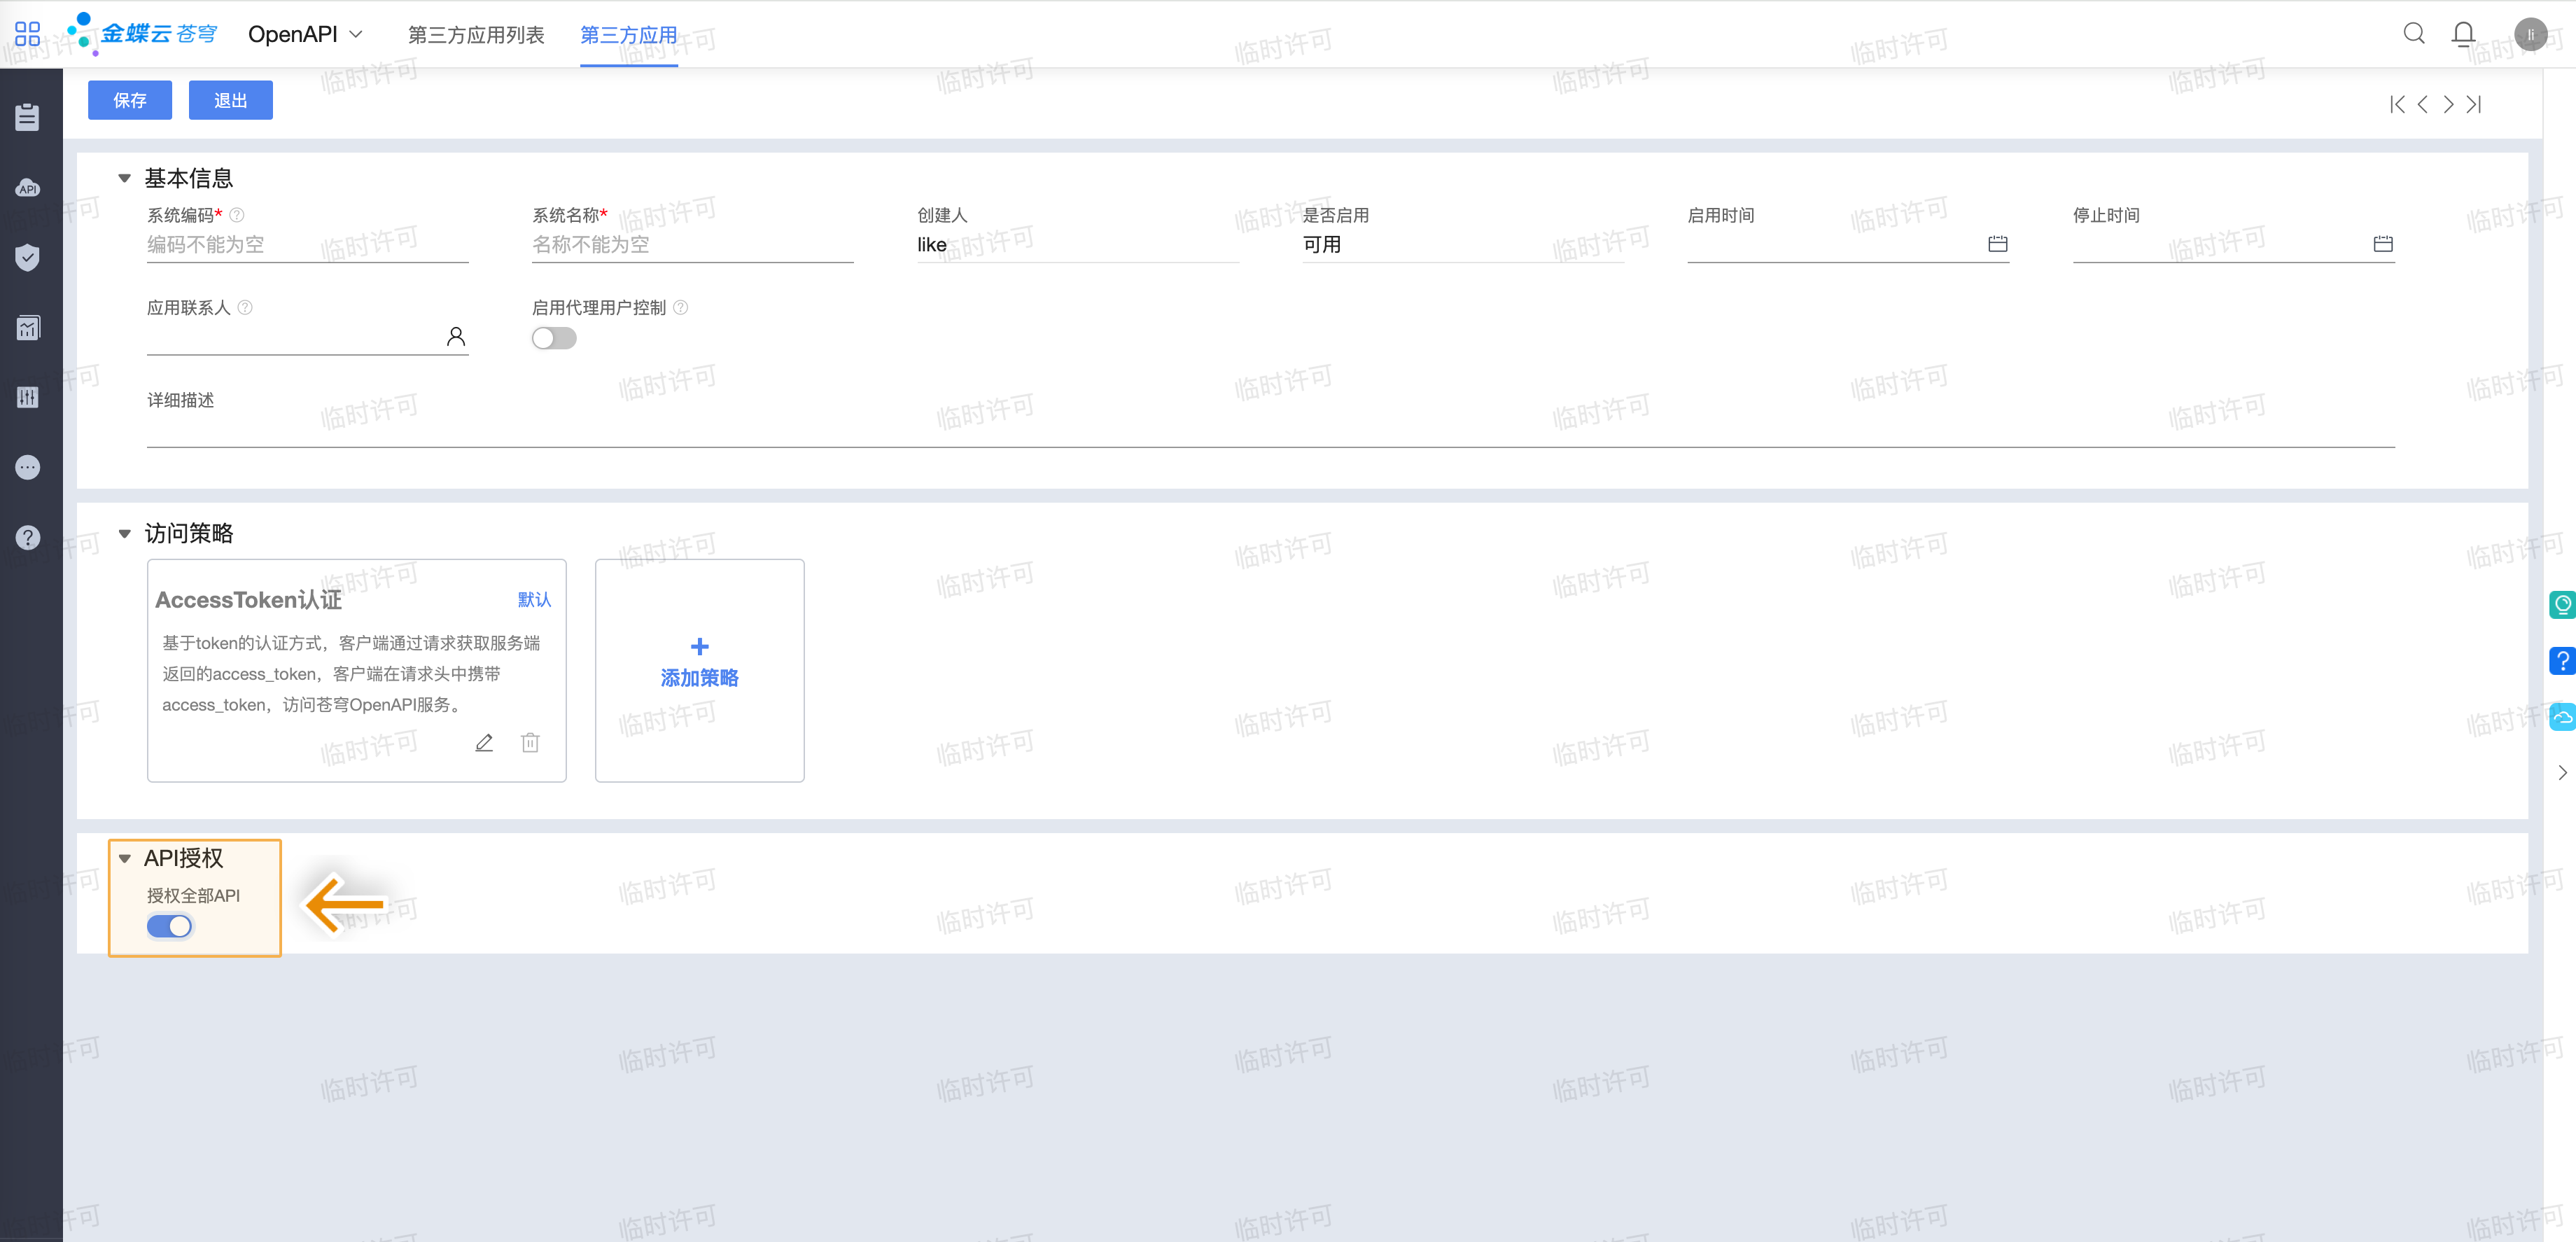Select the 第三方应用 tab
Viewport: 2576px width, 1242px height.
(628, 35)
